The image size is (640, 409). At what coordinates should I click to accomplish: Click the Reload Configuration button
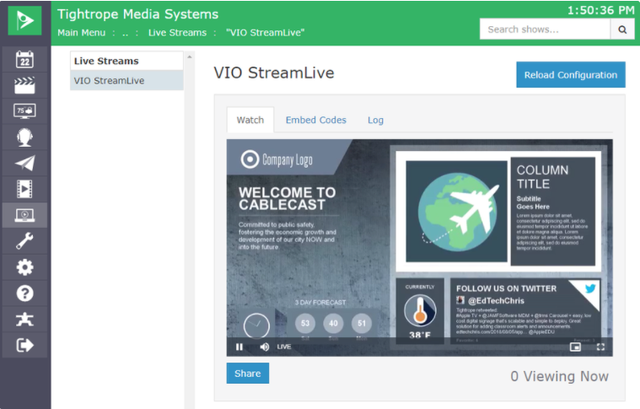pos(571,75)
